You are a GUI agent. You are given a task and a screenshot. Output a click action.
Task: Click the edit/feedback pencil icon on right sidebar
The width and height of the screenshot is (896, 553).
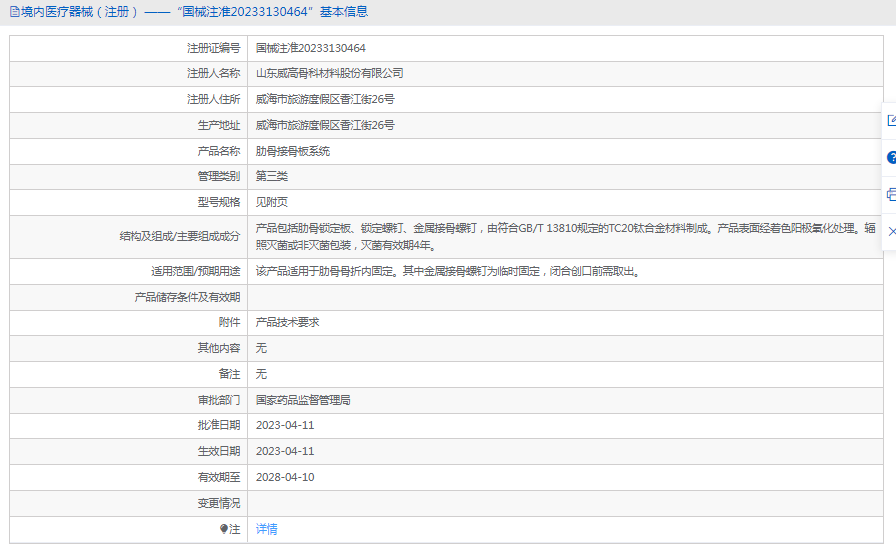point(891,121)
